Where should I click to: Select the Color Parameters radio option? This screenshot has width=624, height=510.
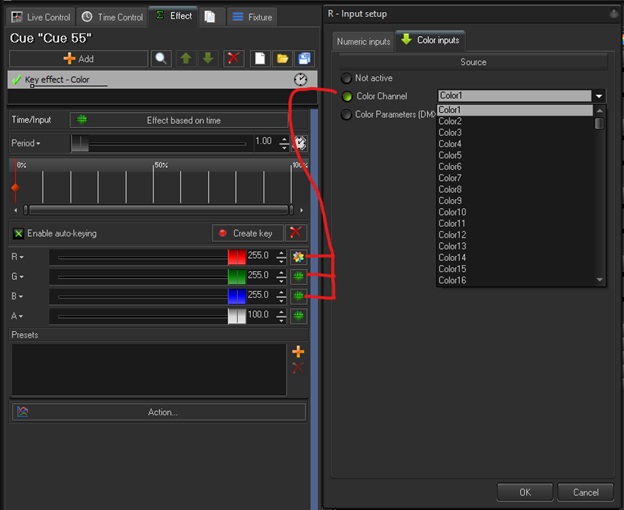(347, 115)
